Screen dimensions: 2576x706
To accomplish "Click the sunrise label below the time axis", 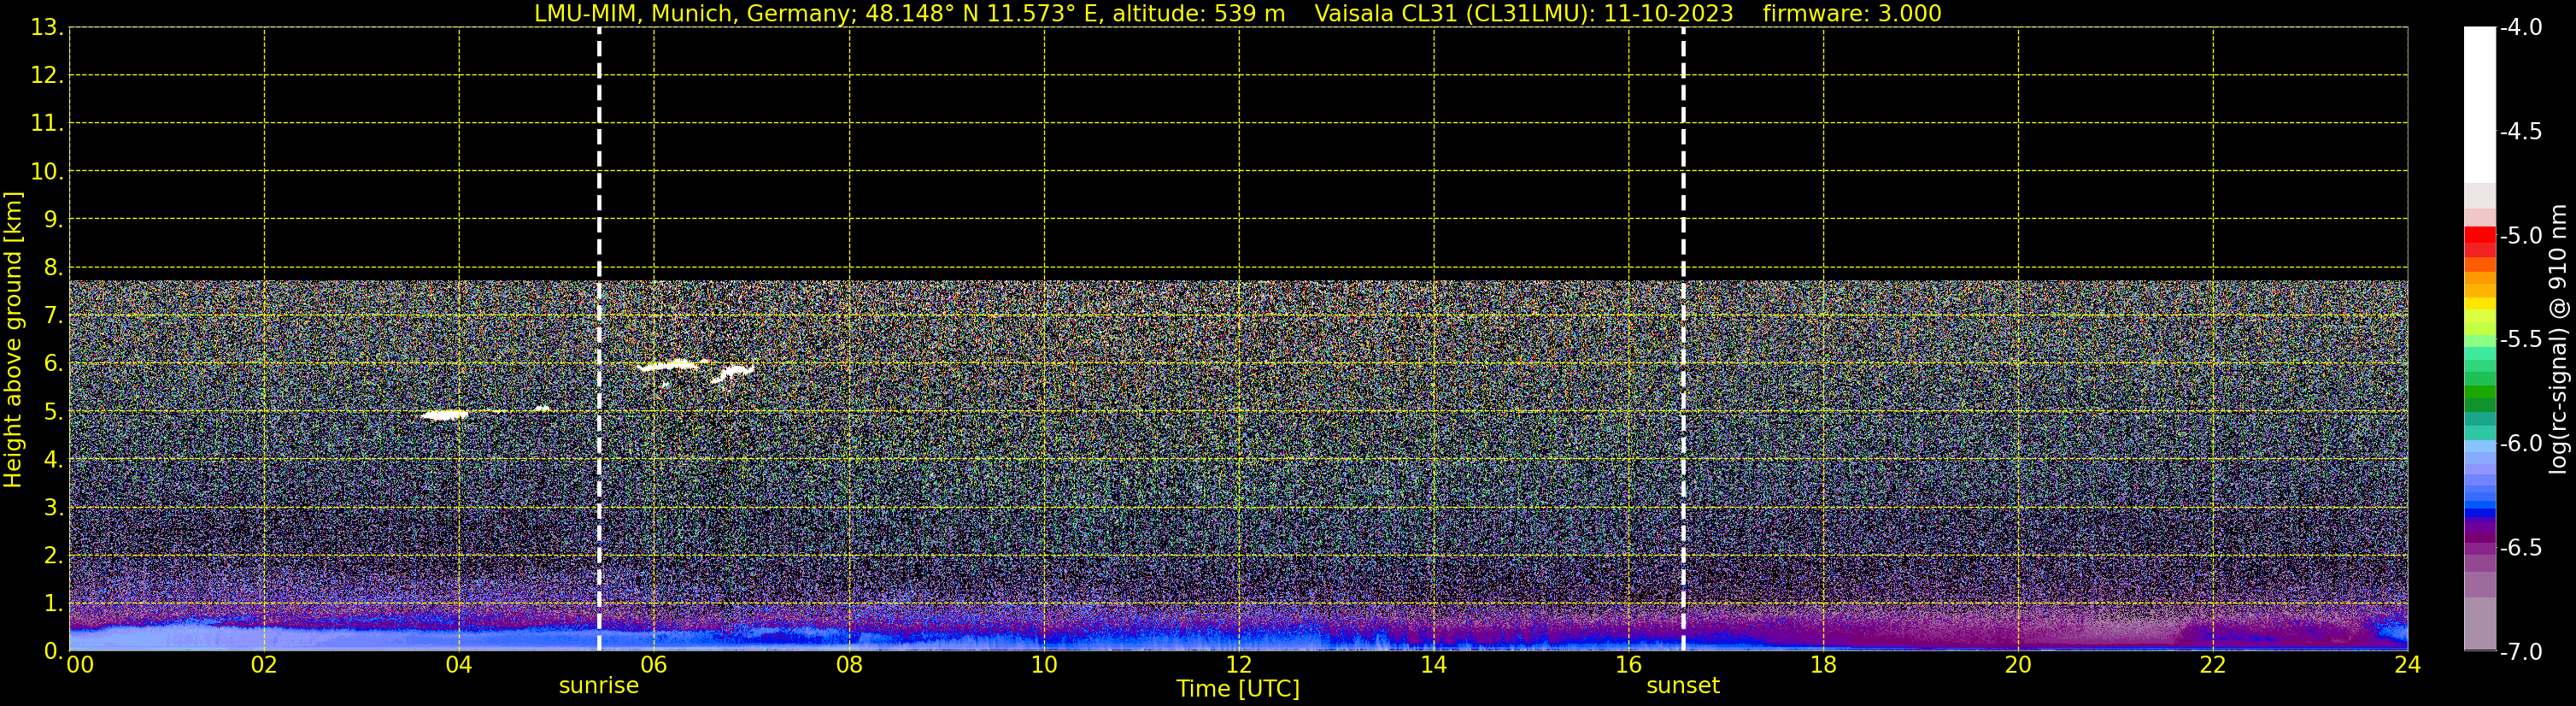I will [x=598, y=686].
